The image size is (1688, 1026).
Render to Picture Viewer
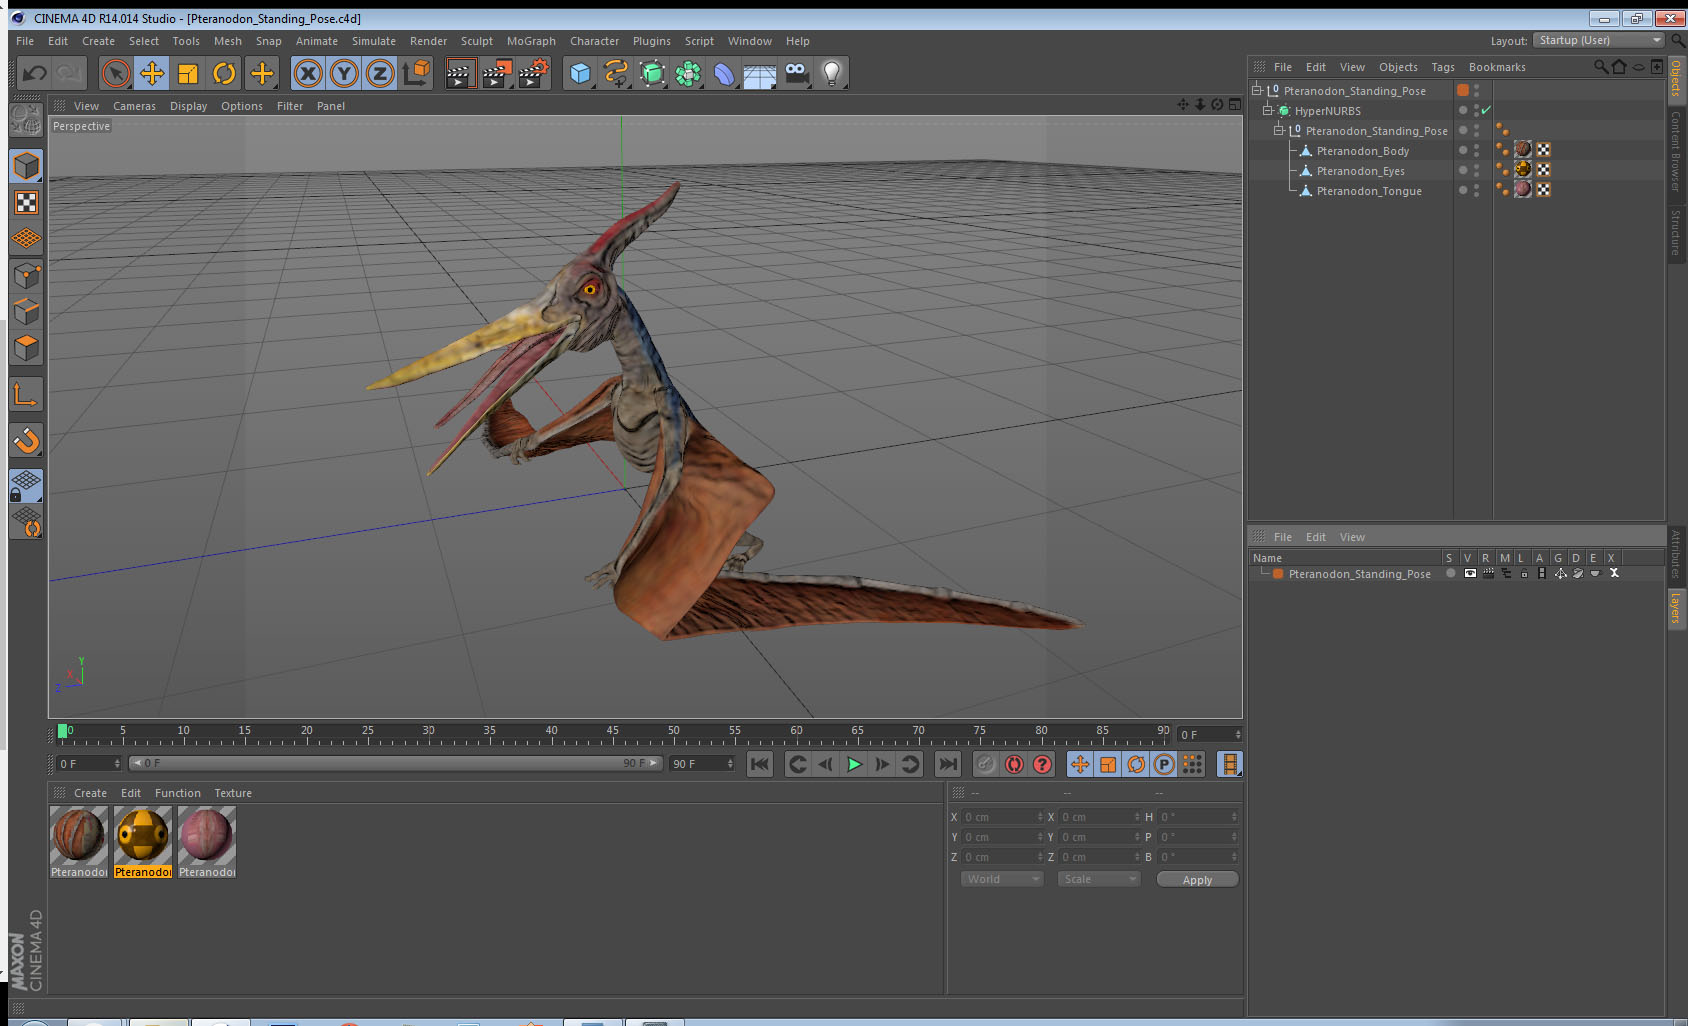[x=497, y=73]
